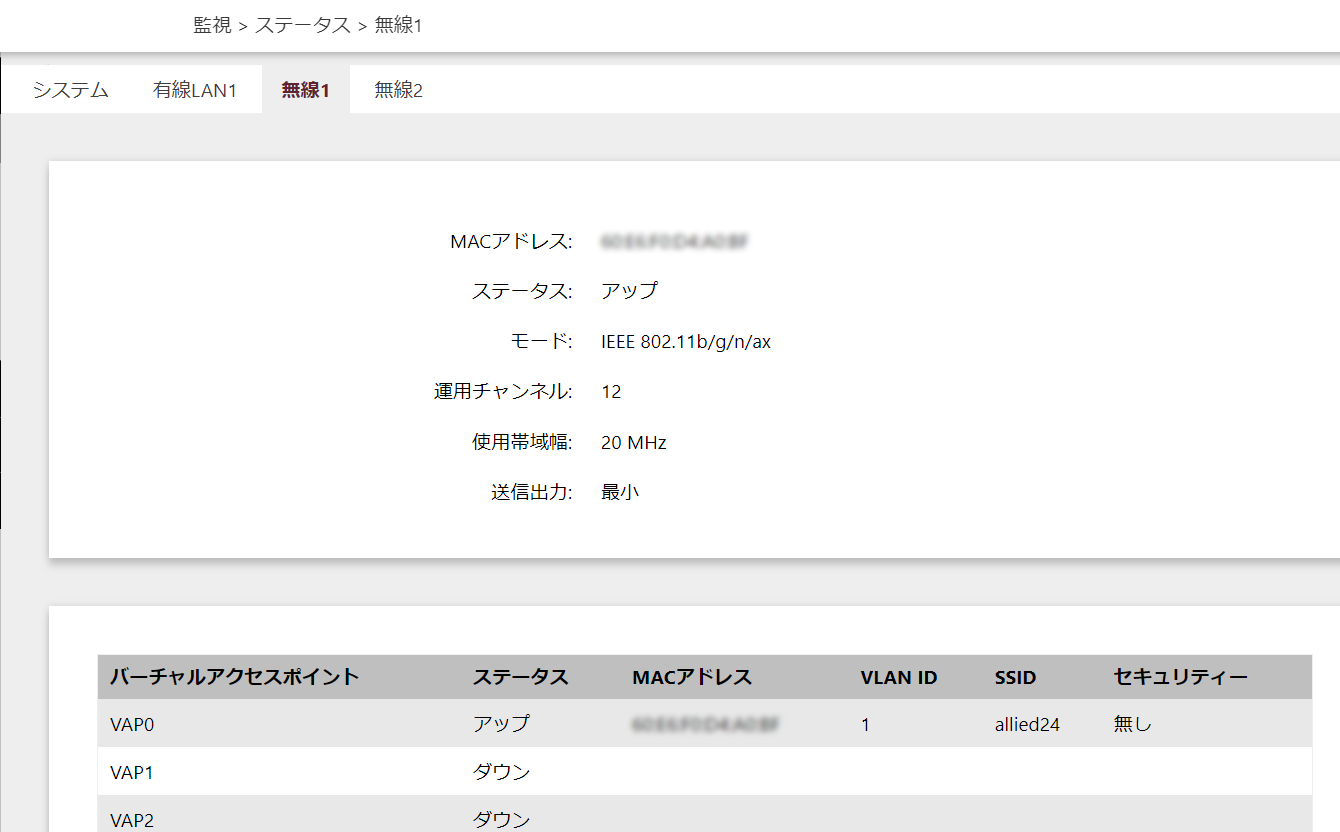Click the VLAN ID column header
Viewport: 1340px width, 832px height.
(x=898, y=678)
